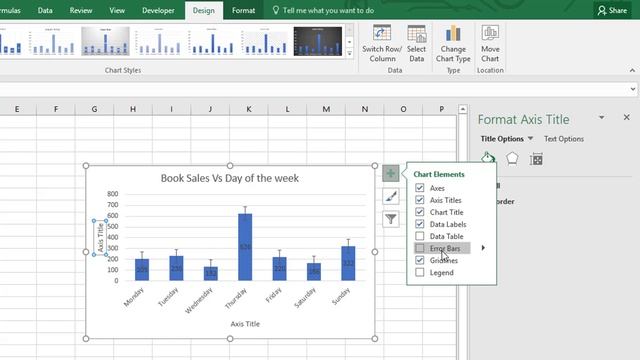Expand the Error Bars submenu arrow
Screen dimensions: 640x360
(x=483, y=248)
